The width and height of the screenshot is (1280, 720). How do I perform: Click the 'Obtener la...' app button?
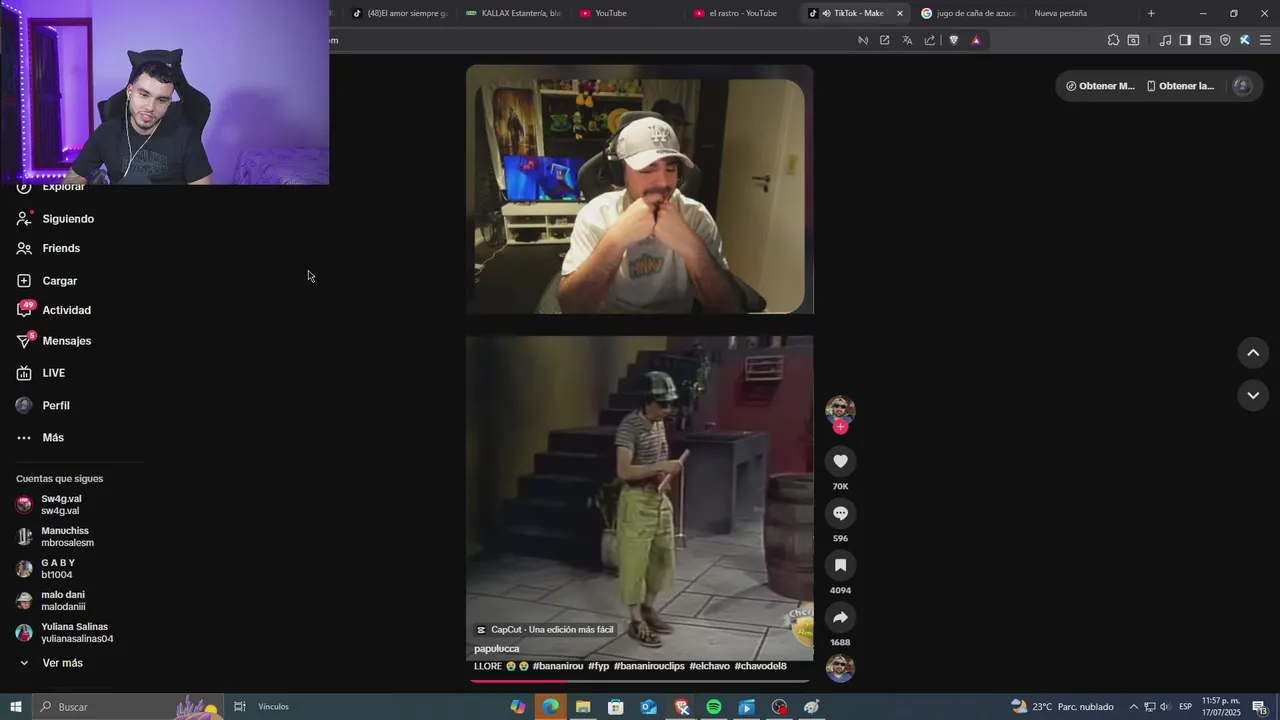tap(1180, 86)
